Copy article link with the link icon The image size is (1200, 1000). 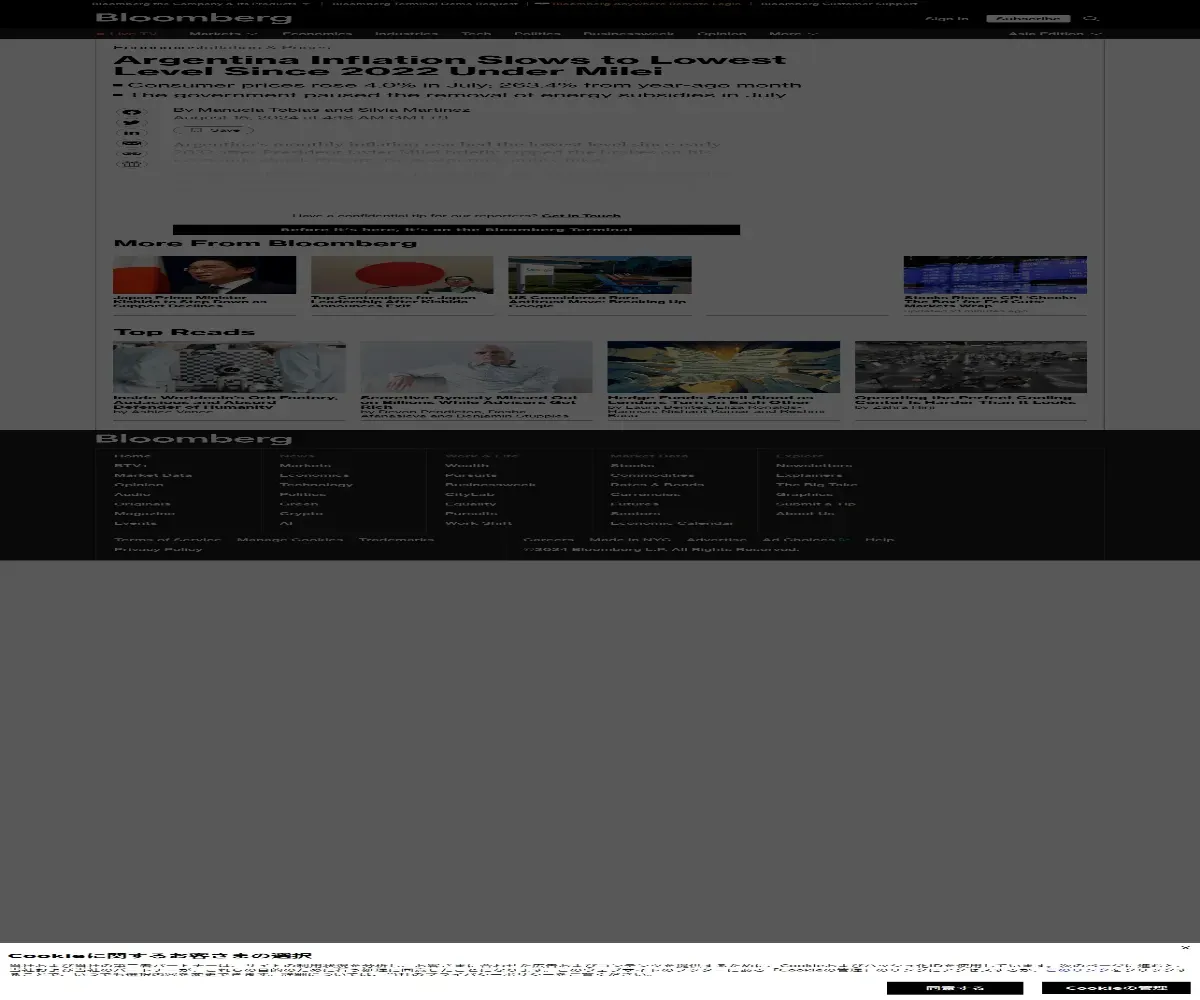[132, 154]
